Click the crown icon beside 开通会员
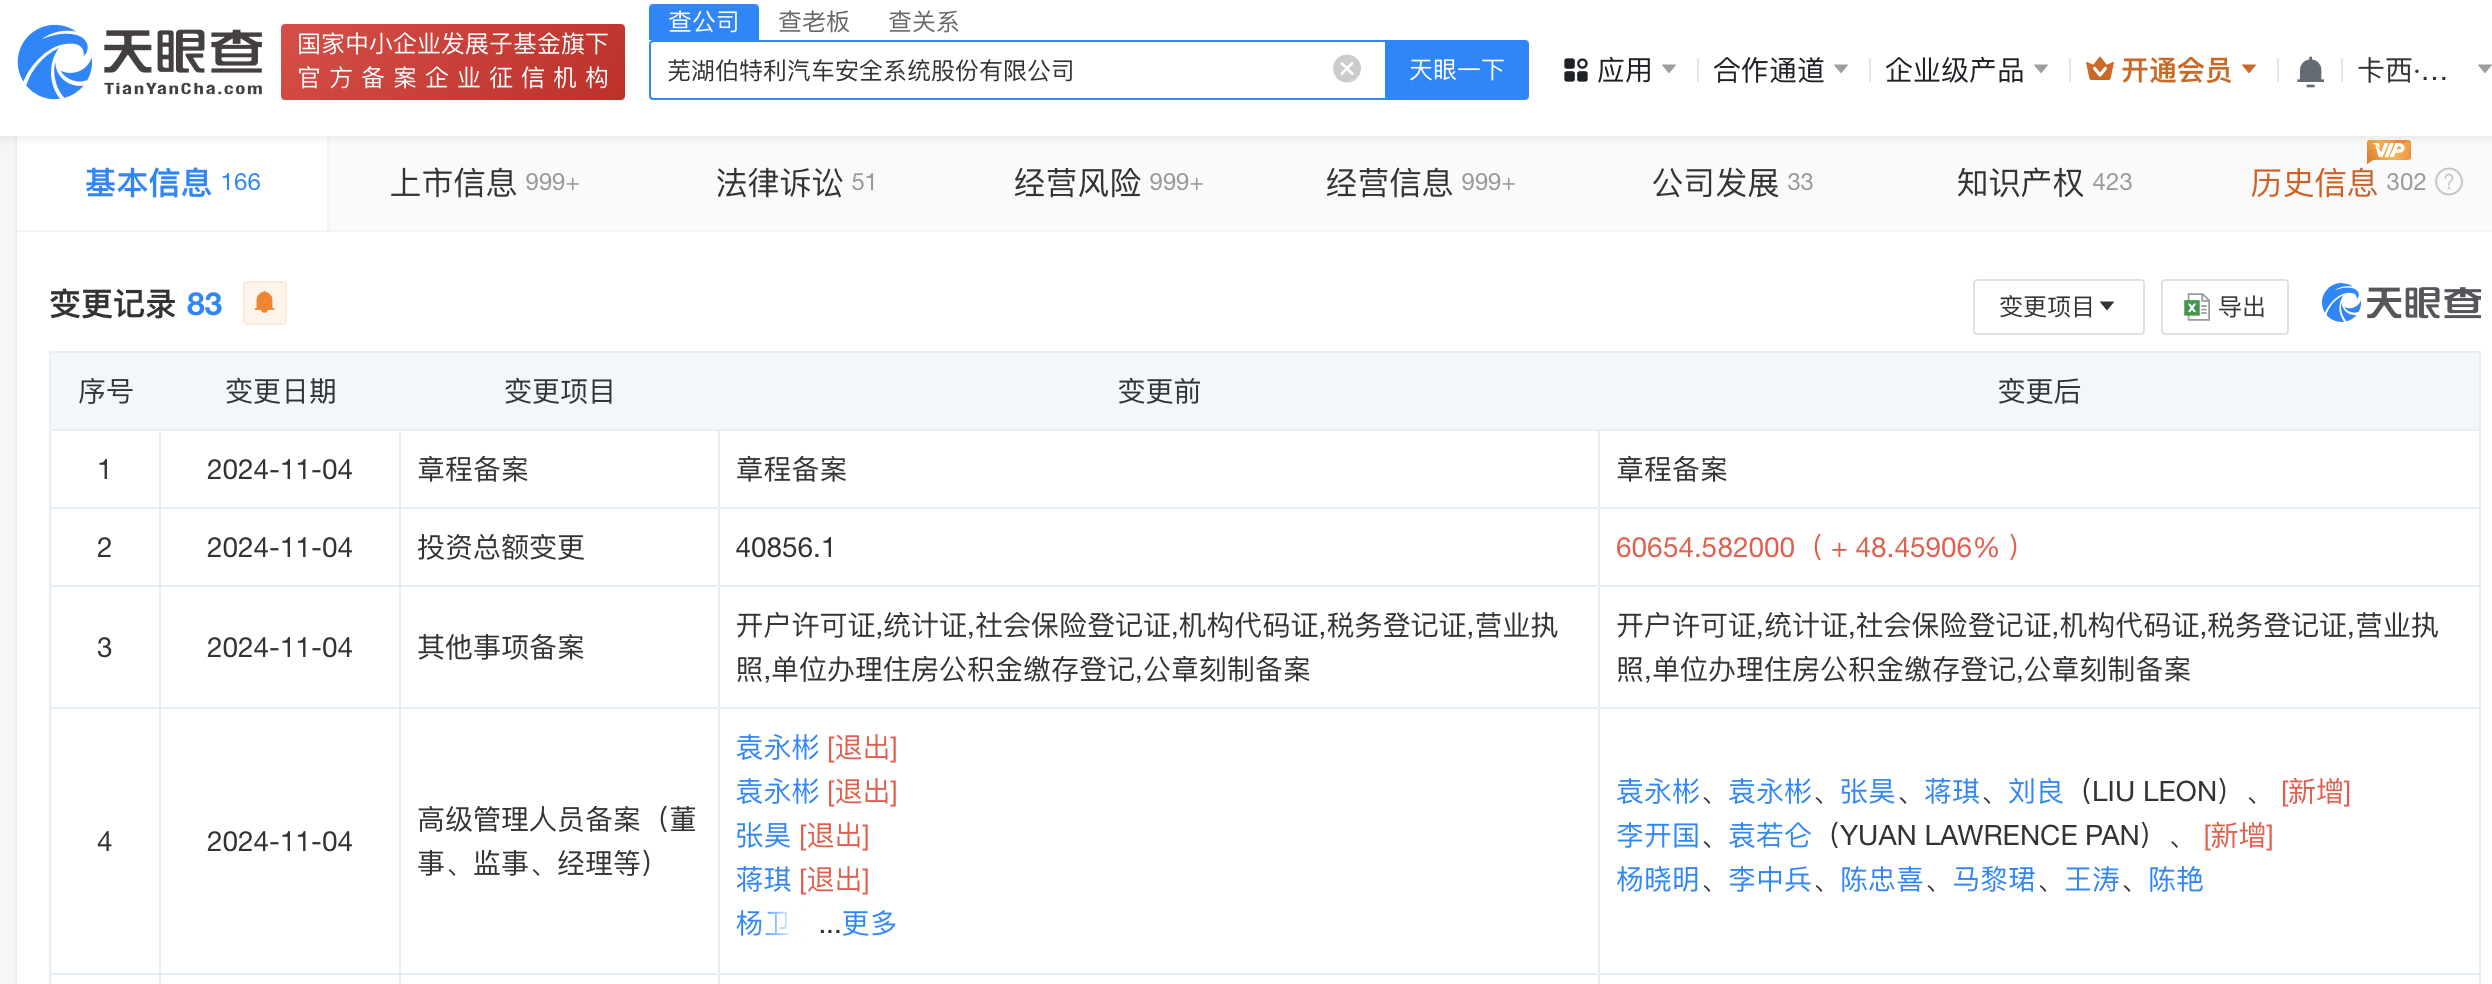The image size is (2492, 984). [x=2099, y=70]
